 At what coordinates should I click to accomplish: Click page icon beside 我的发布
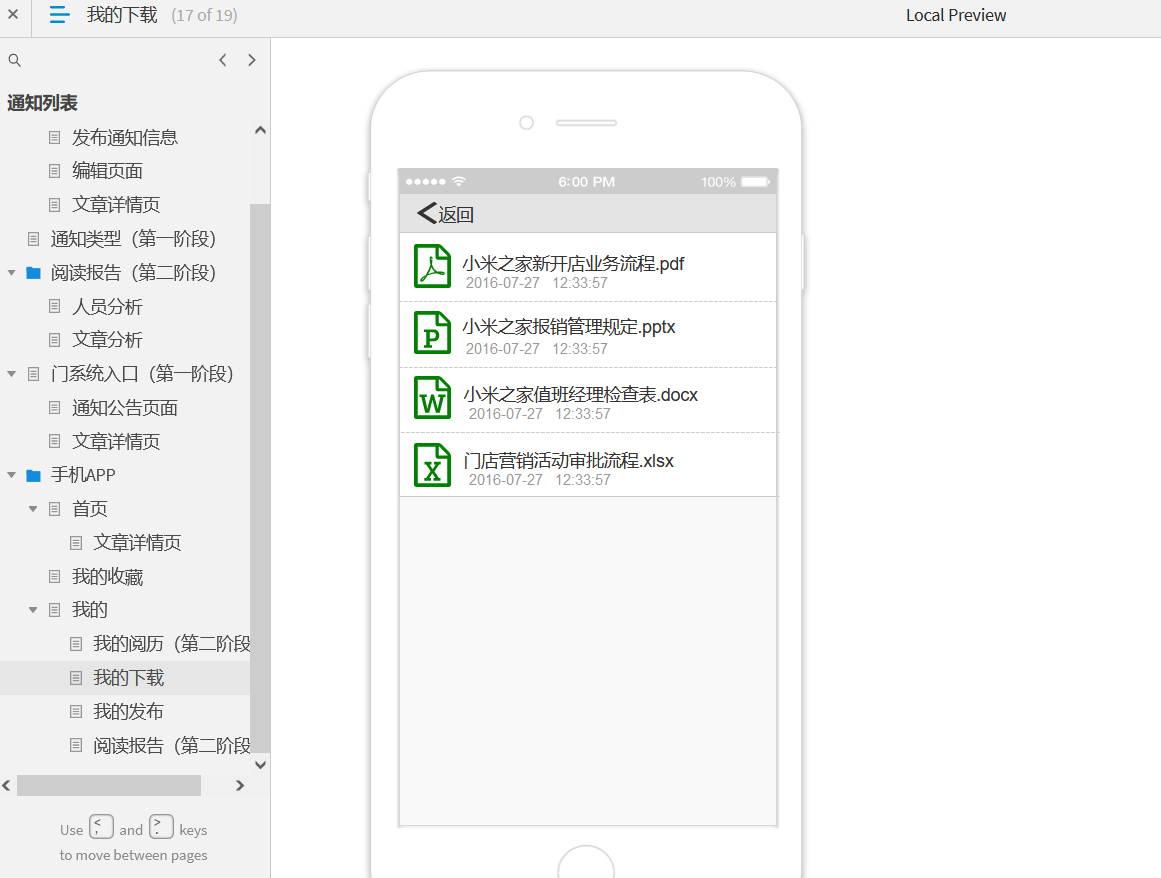tap(76, 711)
